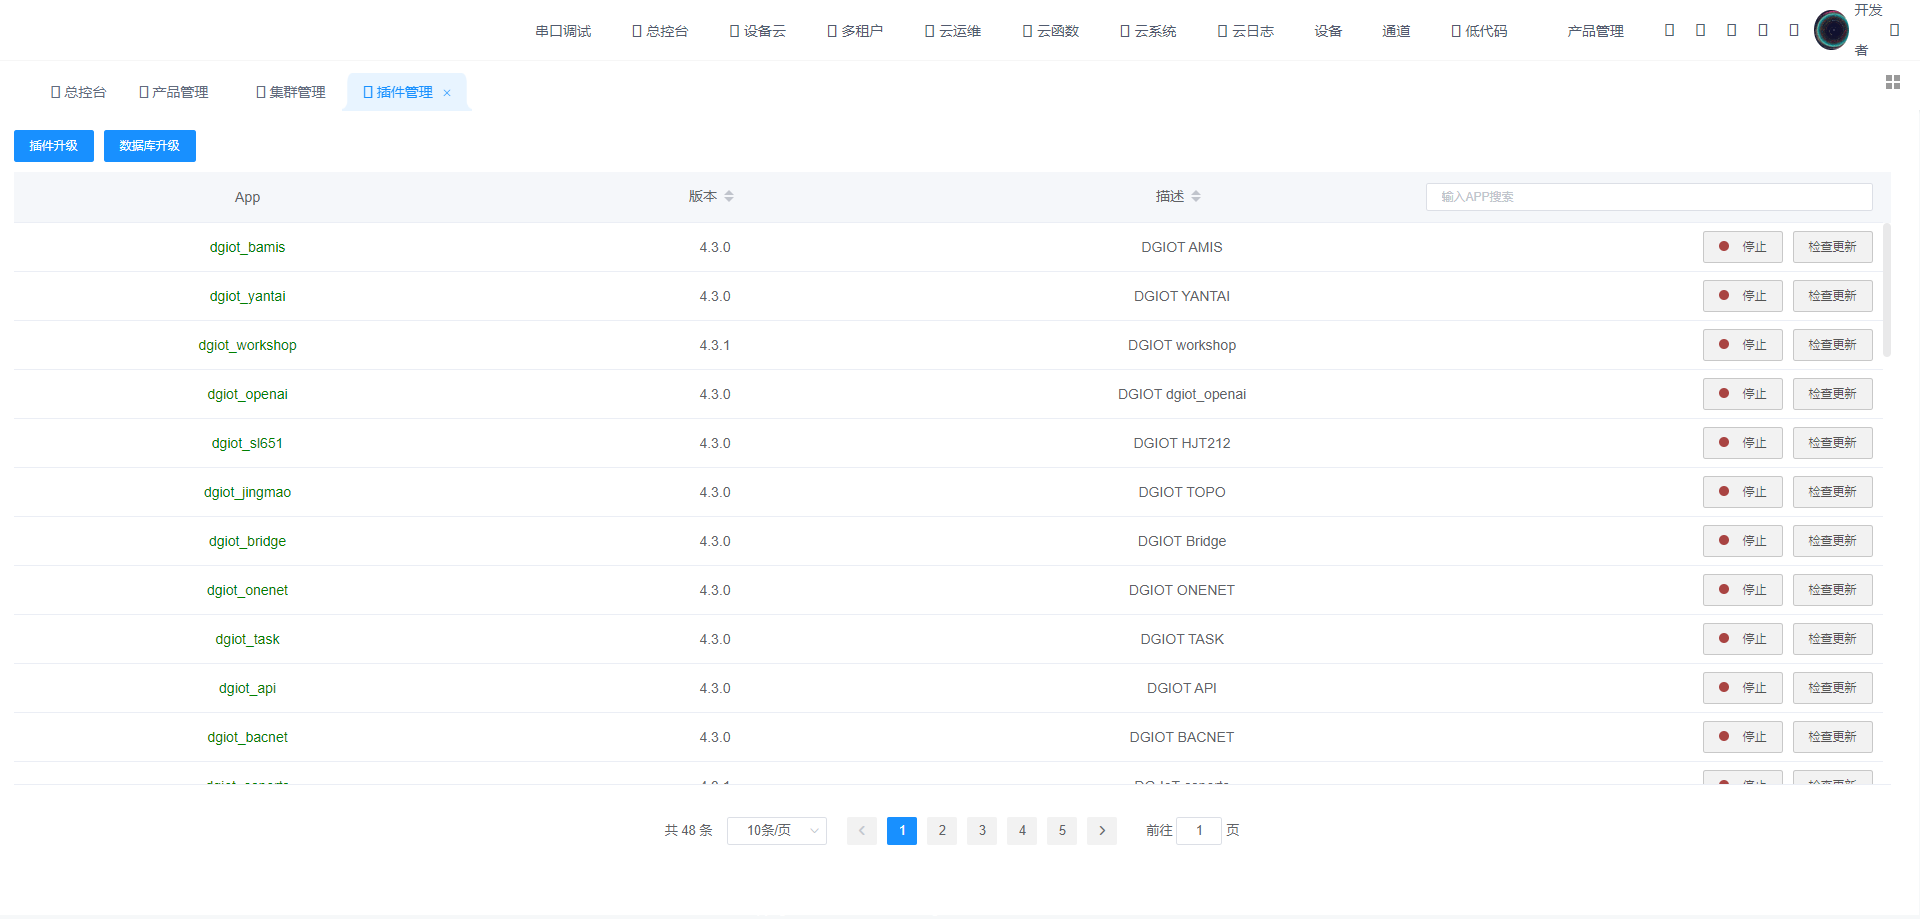
Task: Stop the dgiot_task plugin
Action: coord(1742,639)
